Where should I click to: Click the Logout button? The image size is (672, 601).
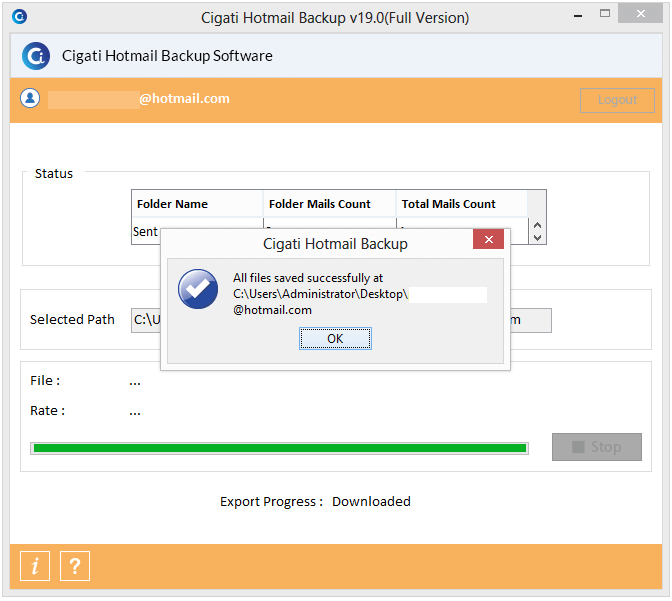pyautogui.click(x=617, y=100)
